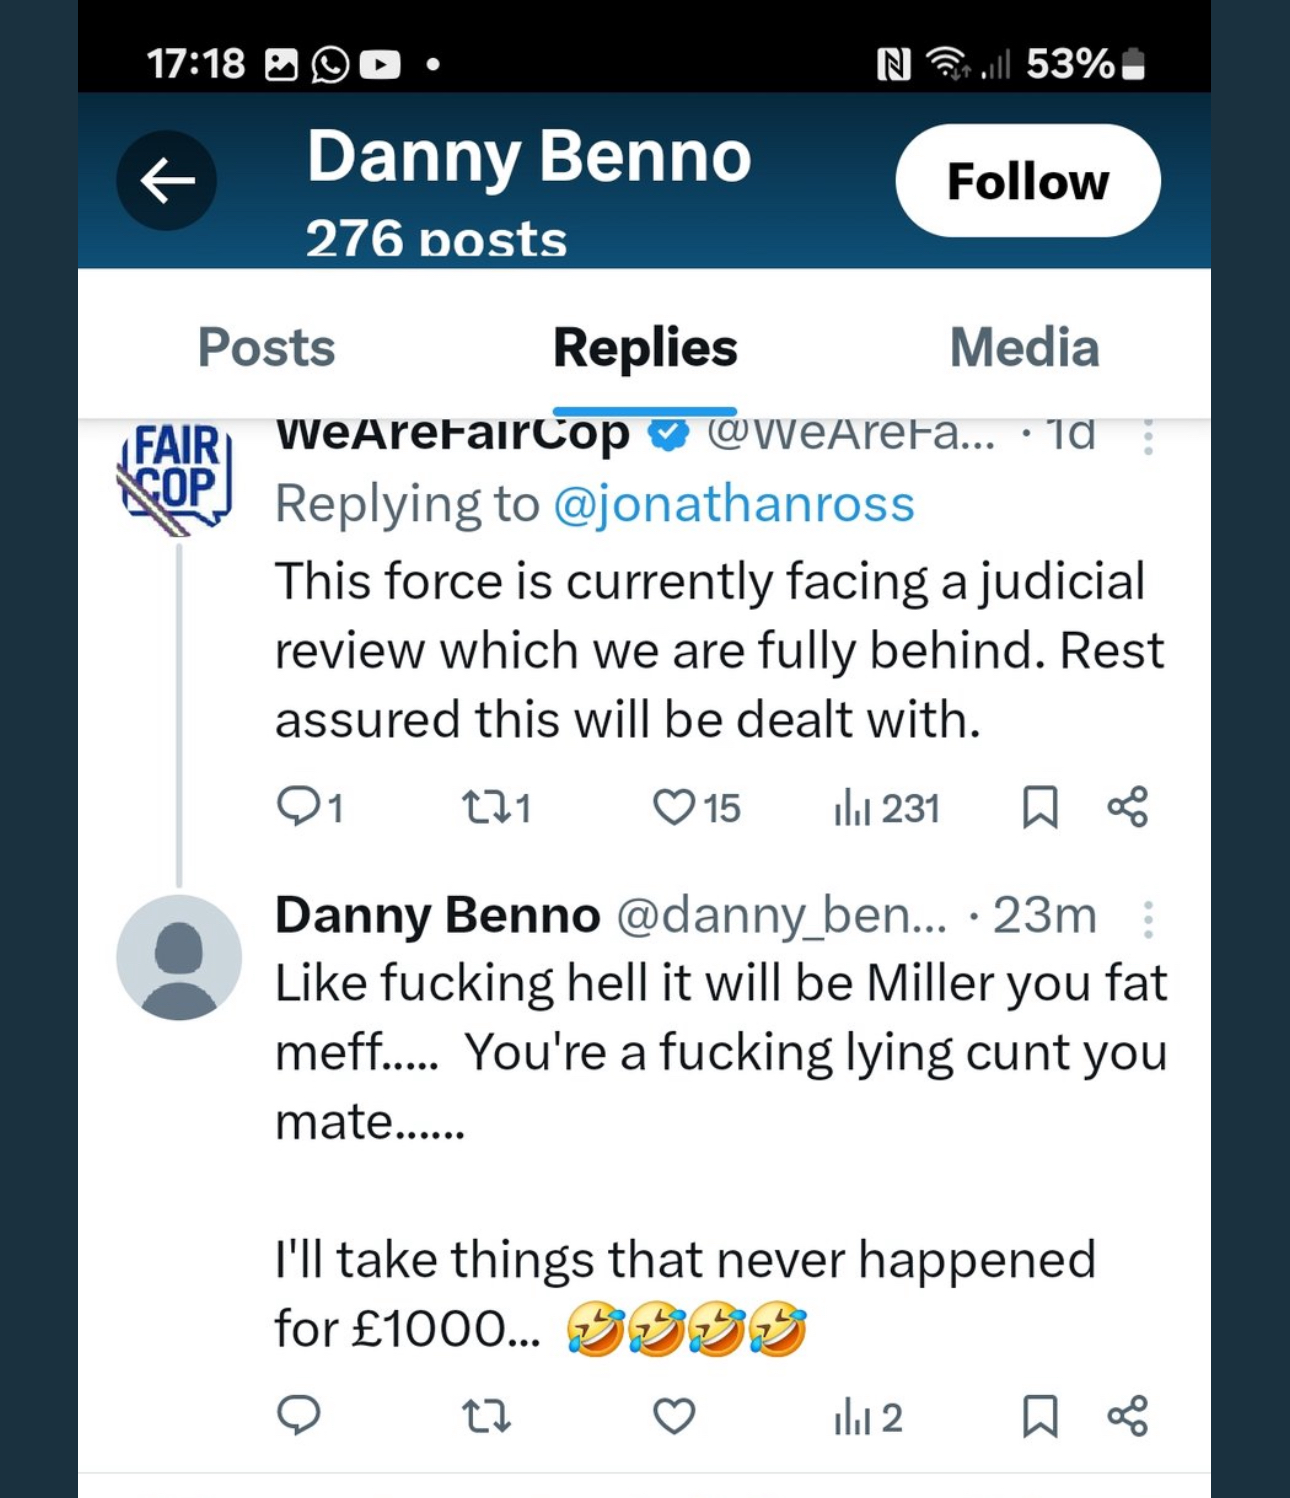Switch to the Media tab
The width and height of the screenshot is (1290, 1498).
[x=1024, y=348]
